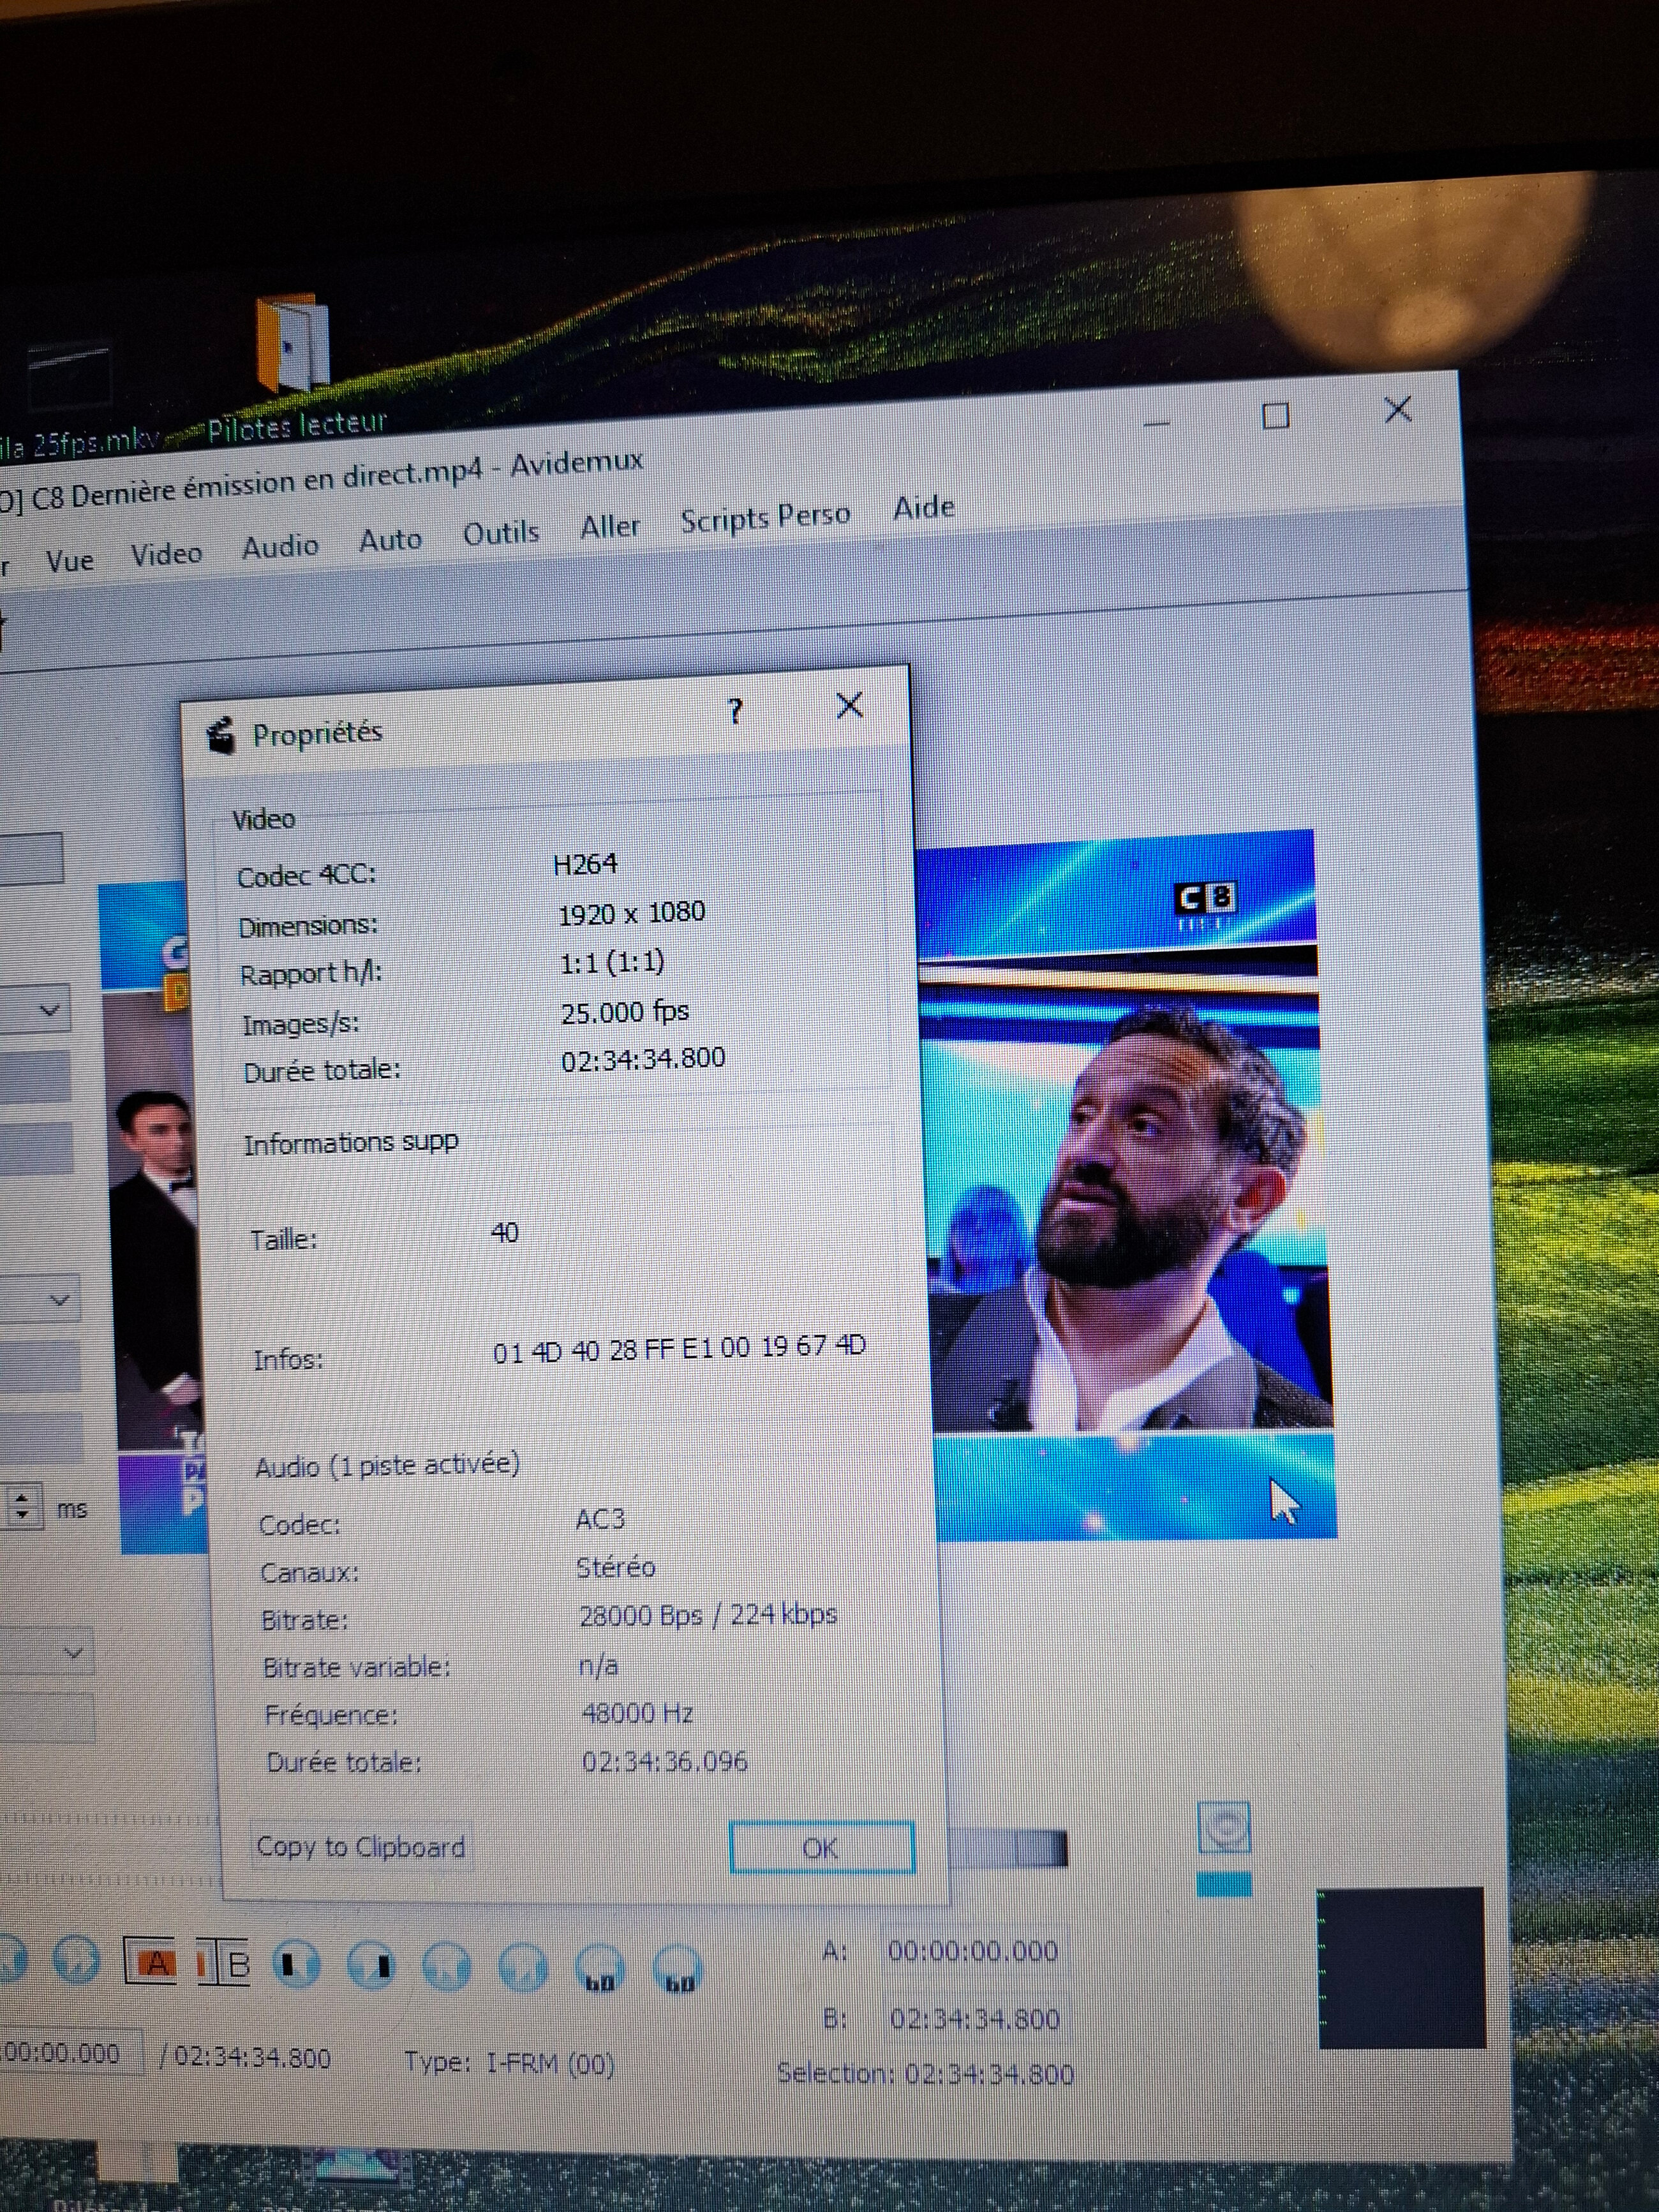Click the n/a variable bitrate value
Screen dimensions: 1659x2212
(x=598, y=1665)
